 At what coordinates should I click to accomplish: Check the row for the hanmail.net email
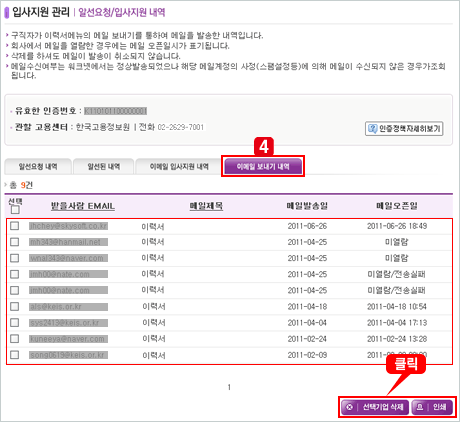[x=15, y=242]
